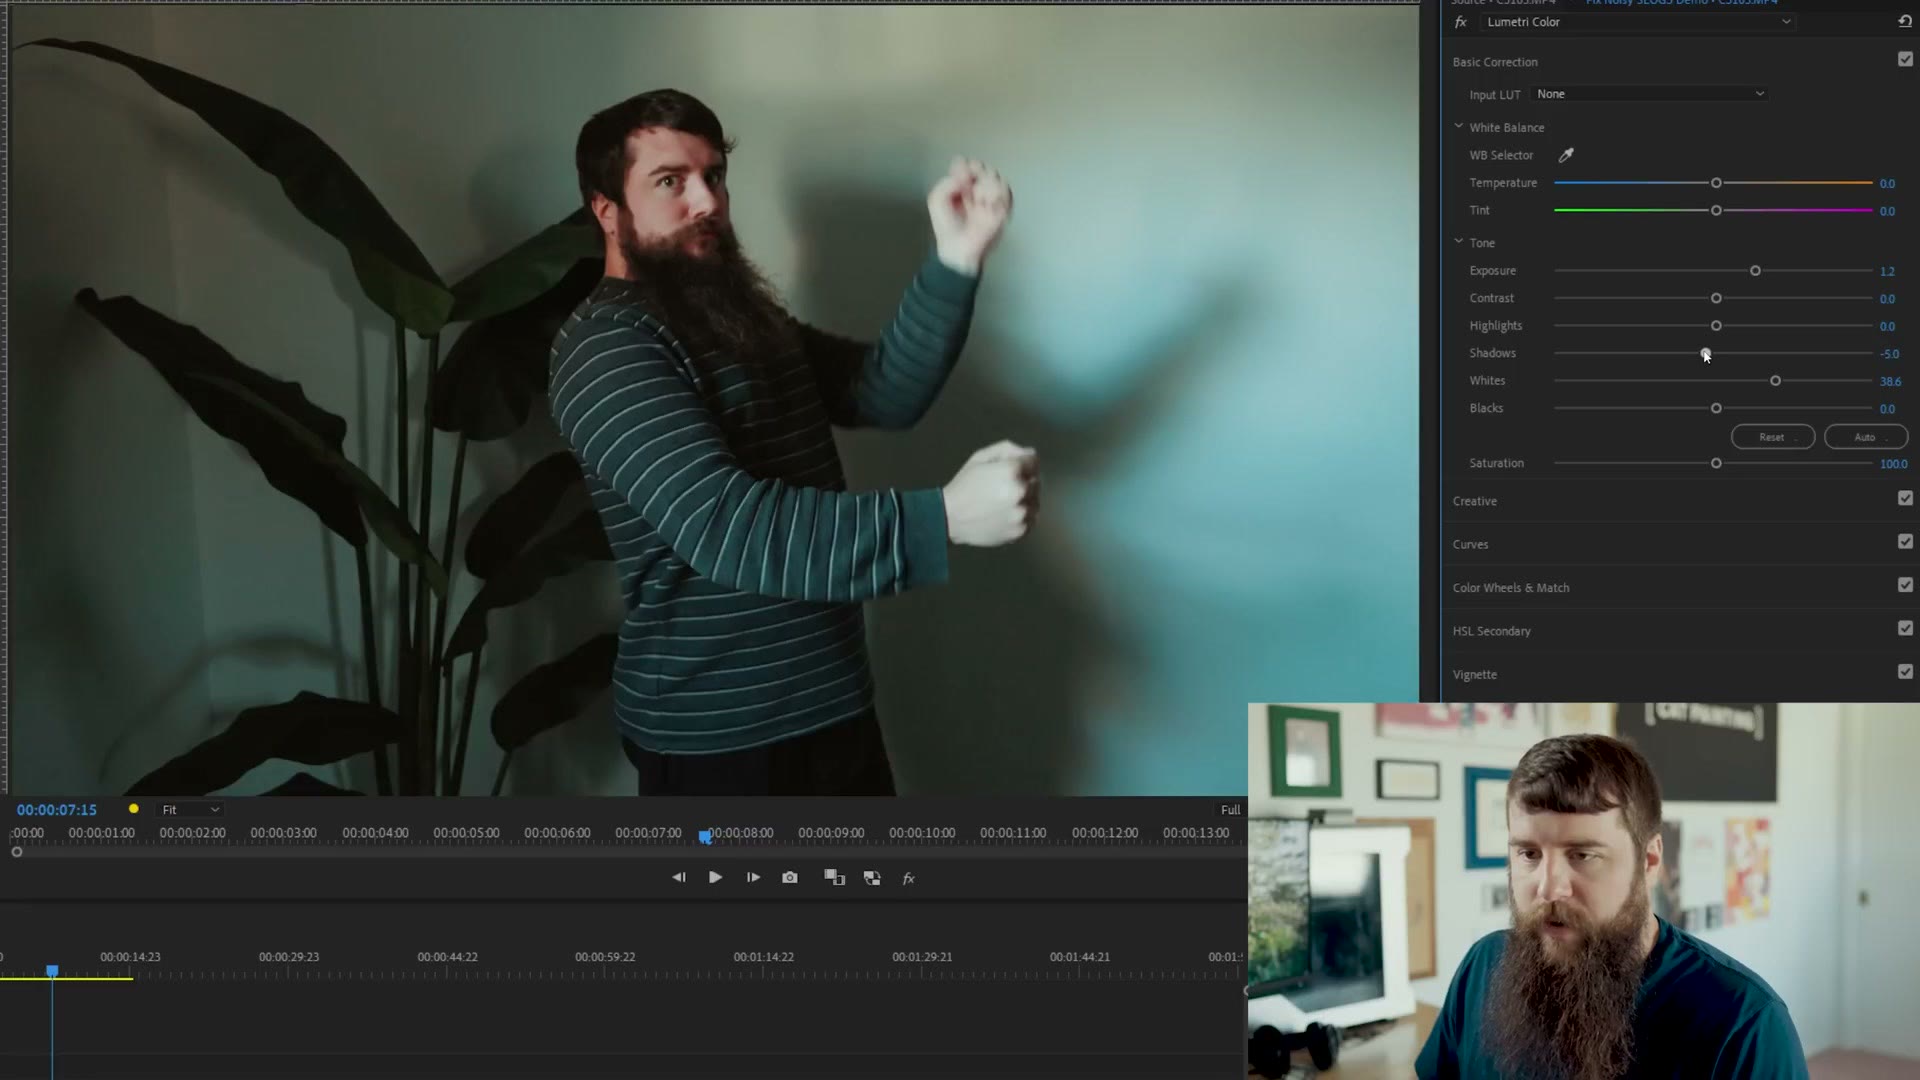Click the yellow dot beside the timecode
The width and height of the screenshot is (1920, 1080).
coord(133,809)
